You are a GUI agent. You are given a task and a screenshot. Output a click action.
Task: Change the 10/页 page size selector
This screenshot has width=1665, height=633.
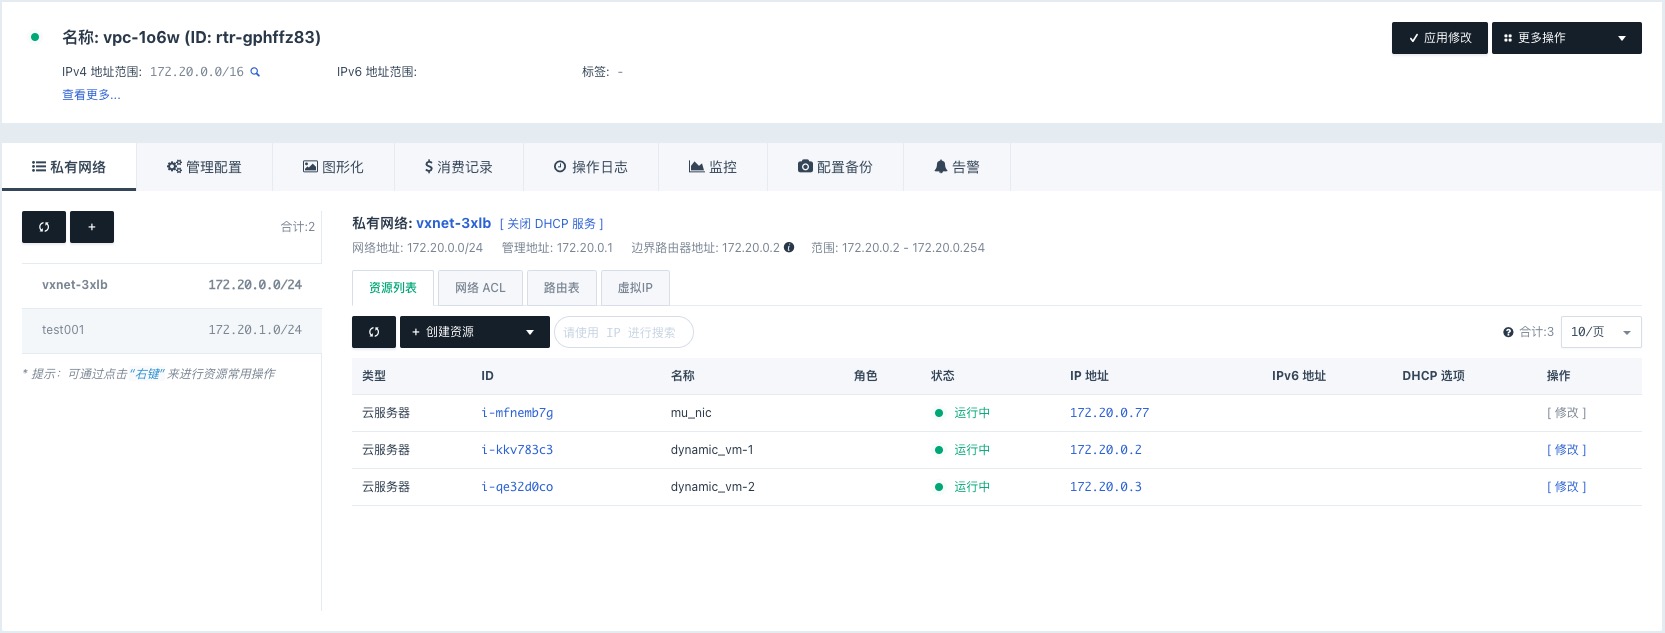[x=1600, y=332]
